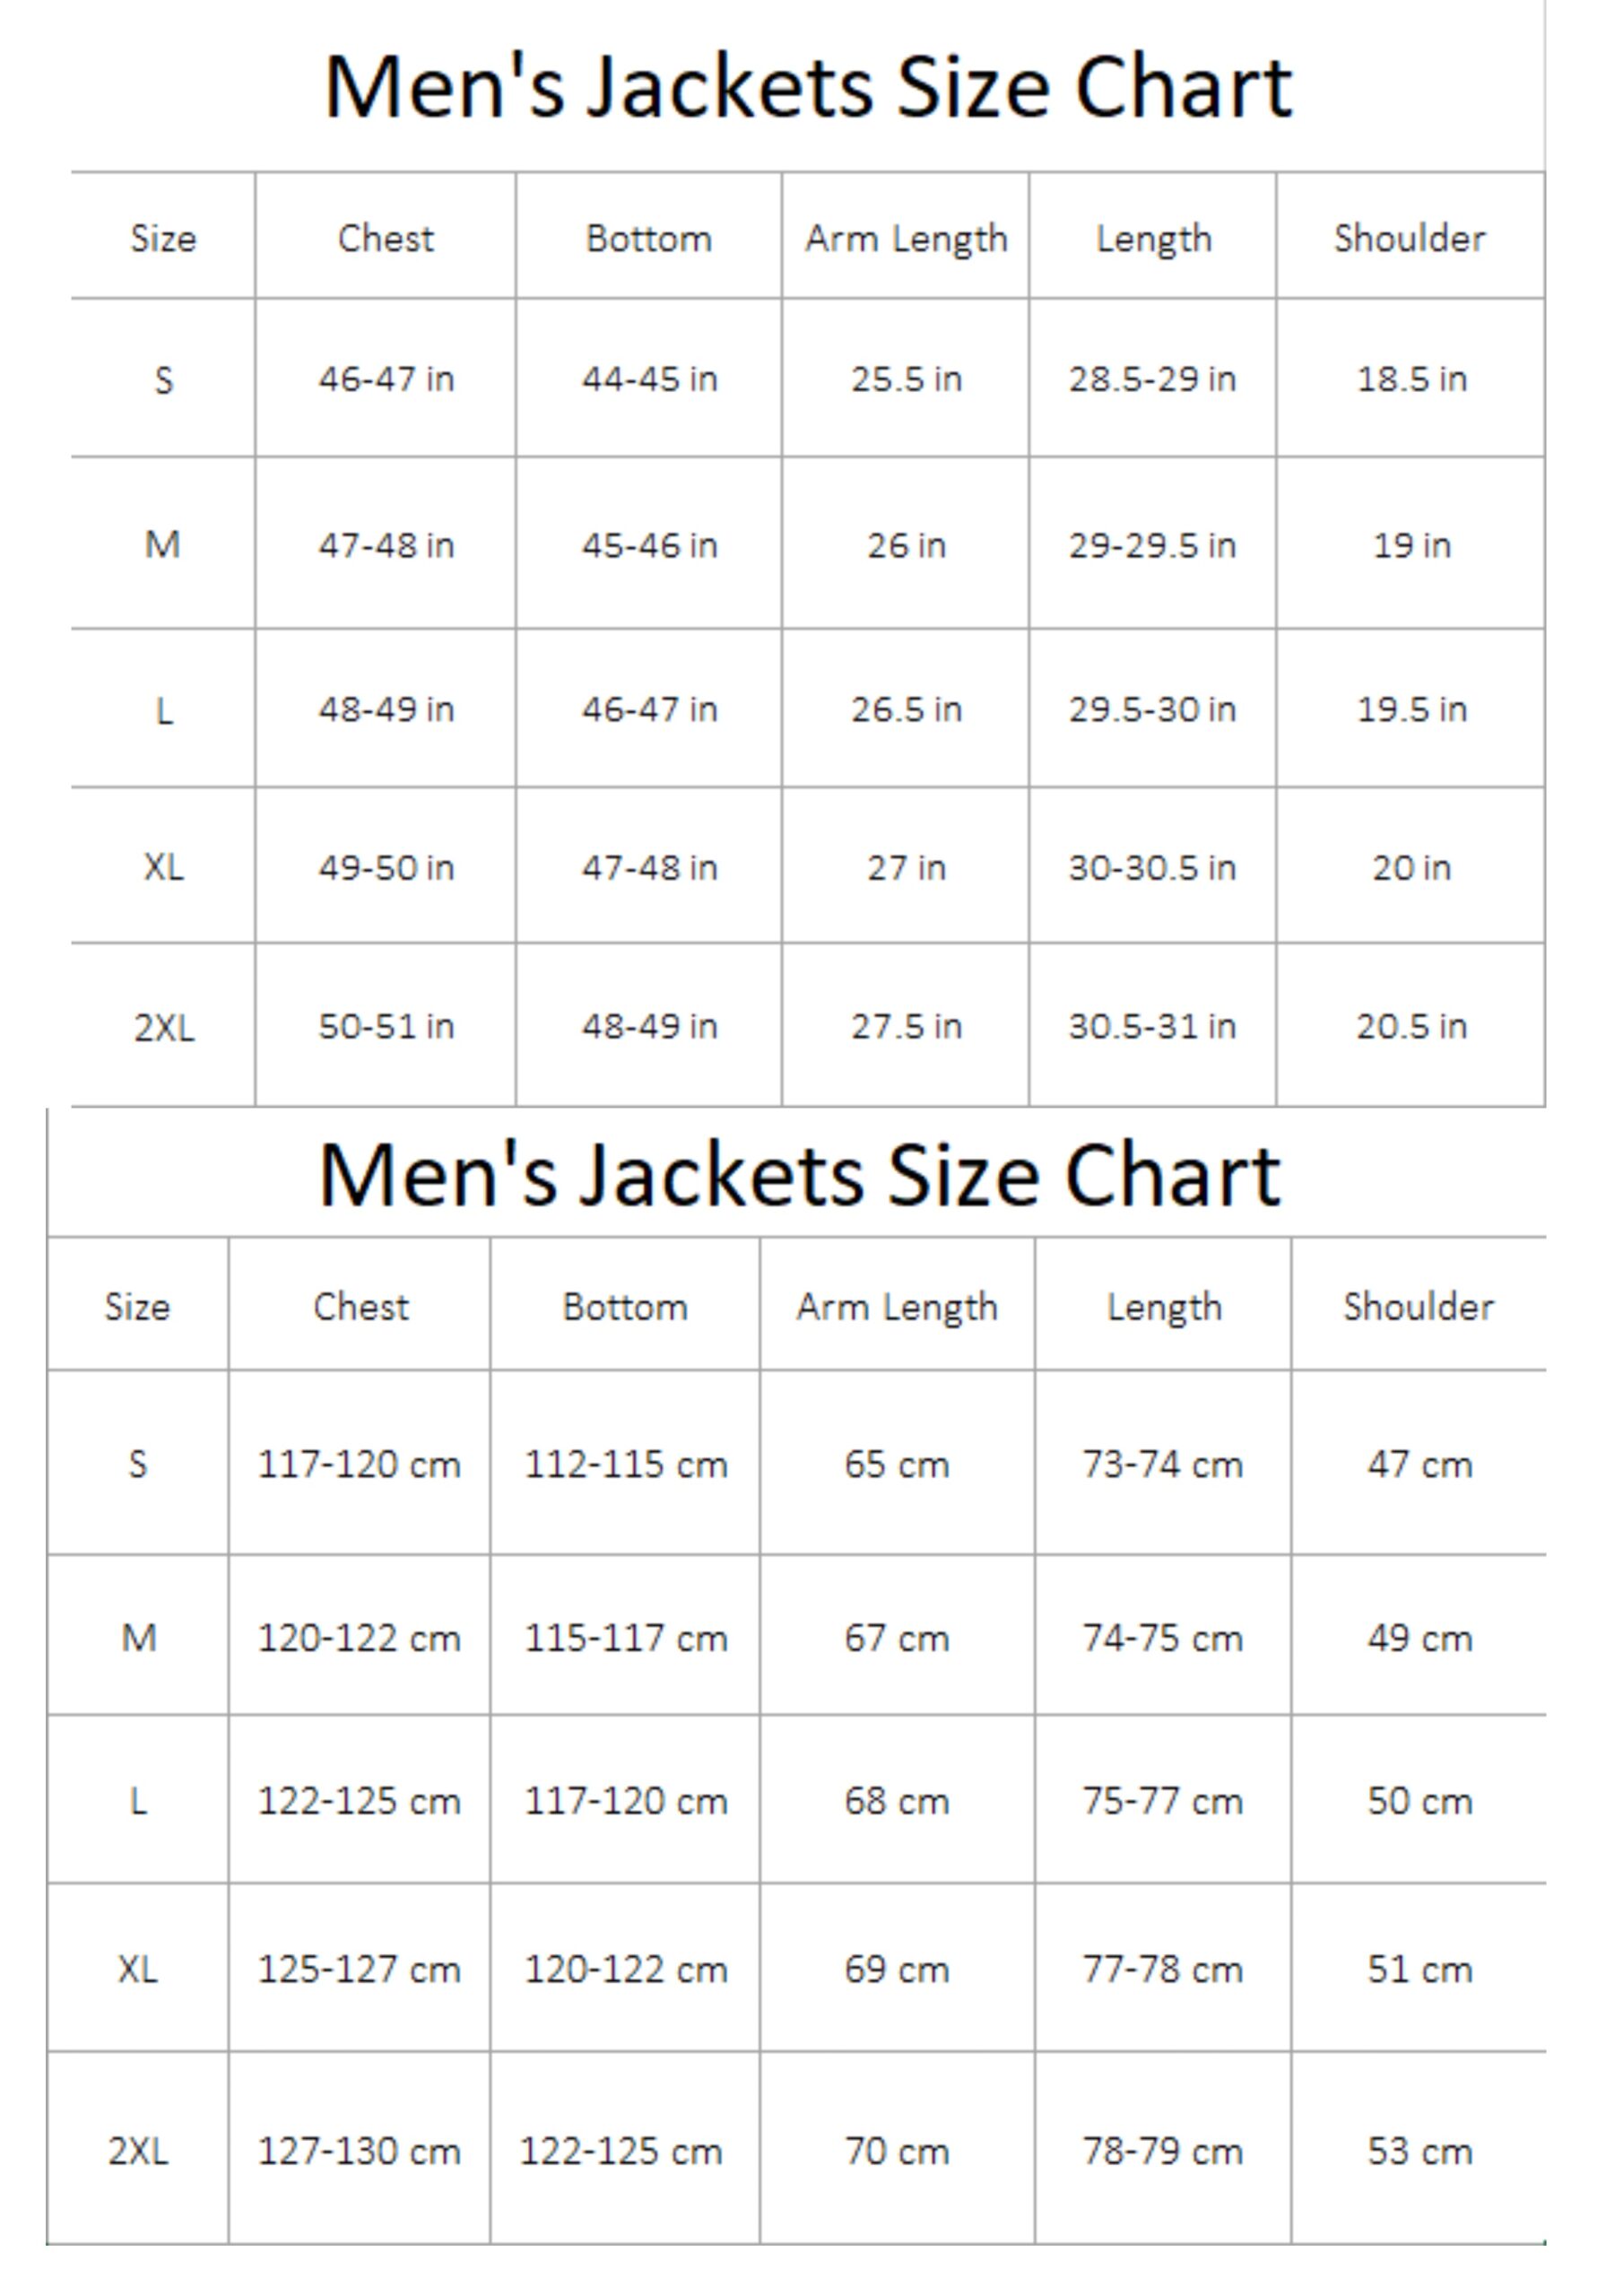This screenshot has width=1623, height=2296.
Task: Select the 51 cm shoulder cell
Action: coord(1420,1969)
